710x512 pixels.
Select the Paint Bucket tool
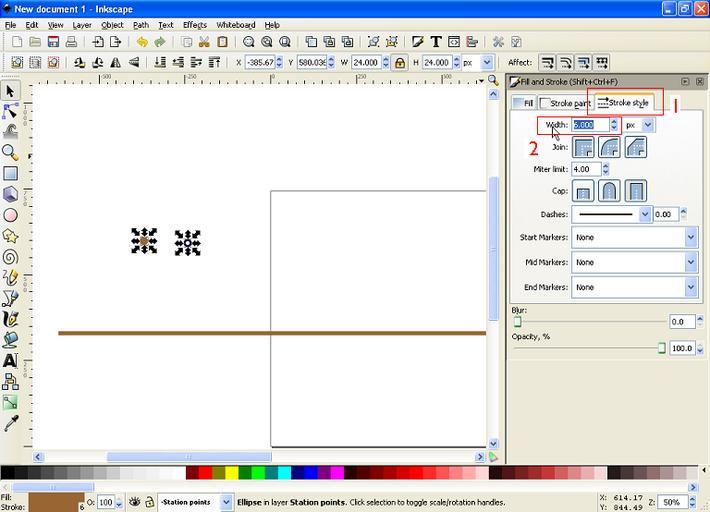tap(10, 340)
